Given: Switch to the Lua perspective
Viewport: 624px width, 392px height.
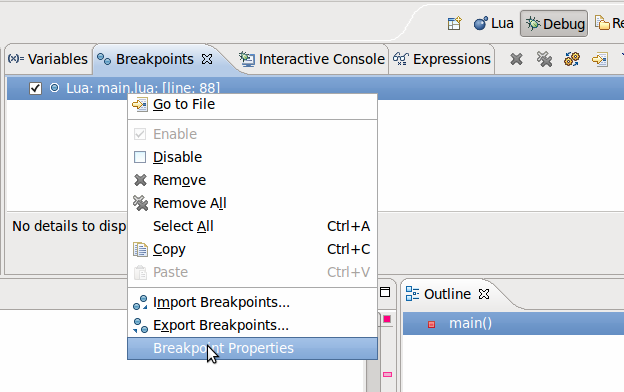Looking at the screenshot, I should (493, 23).
